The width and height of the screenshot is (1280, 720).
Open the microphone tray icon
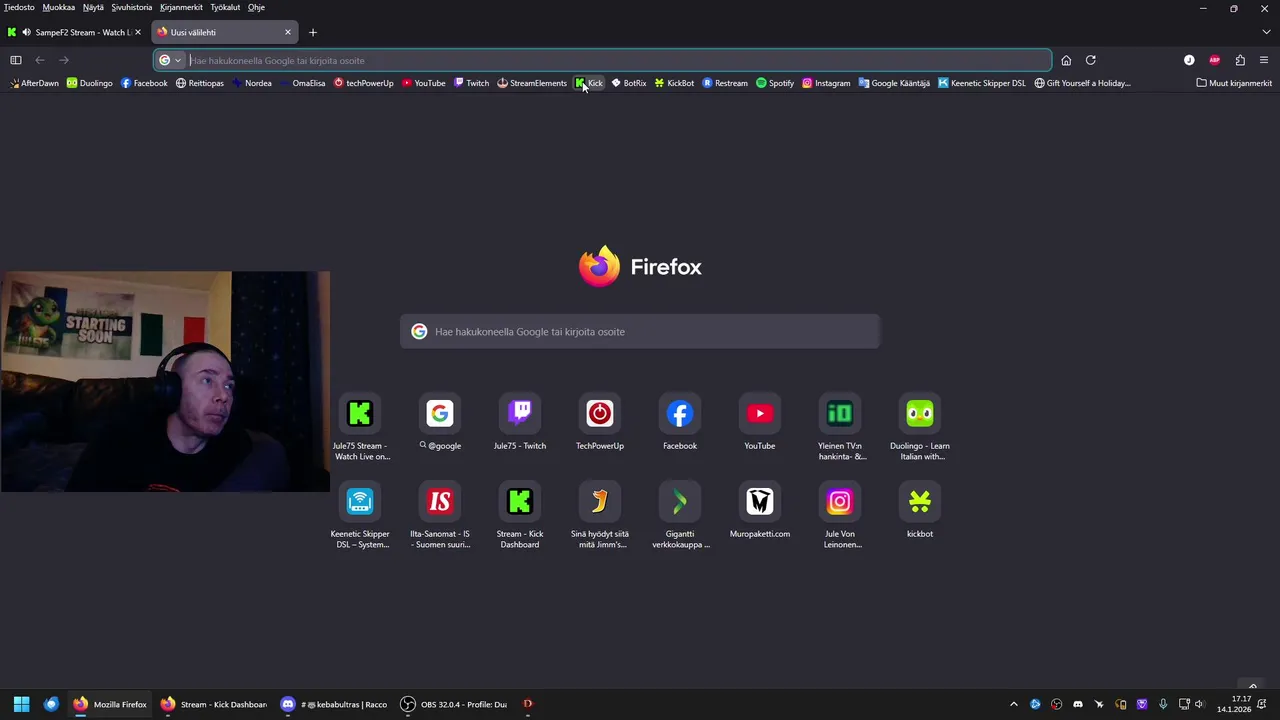coord(1163,704)
